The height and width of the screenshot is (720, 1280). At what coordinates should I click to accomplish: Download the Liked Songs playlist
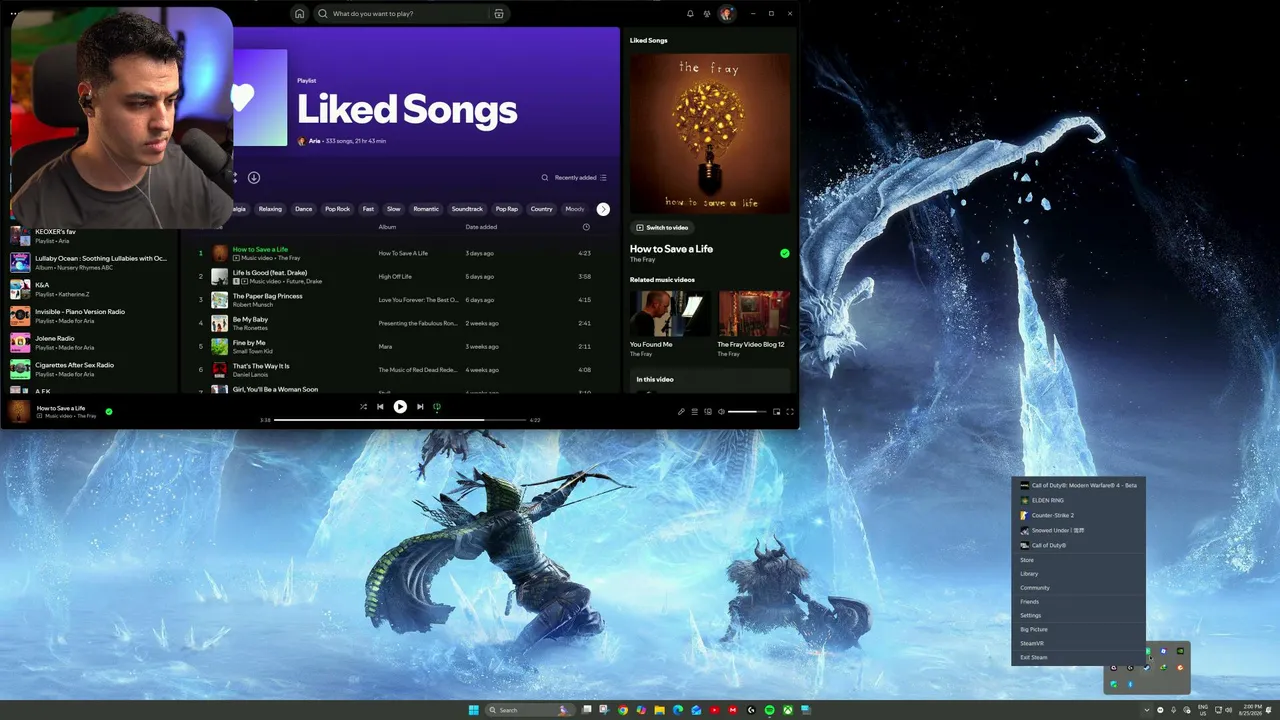point(254,177)
